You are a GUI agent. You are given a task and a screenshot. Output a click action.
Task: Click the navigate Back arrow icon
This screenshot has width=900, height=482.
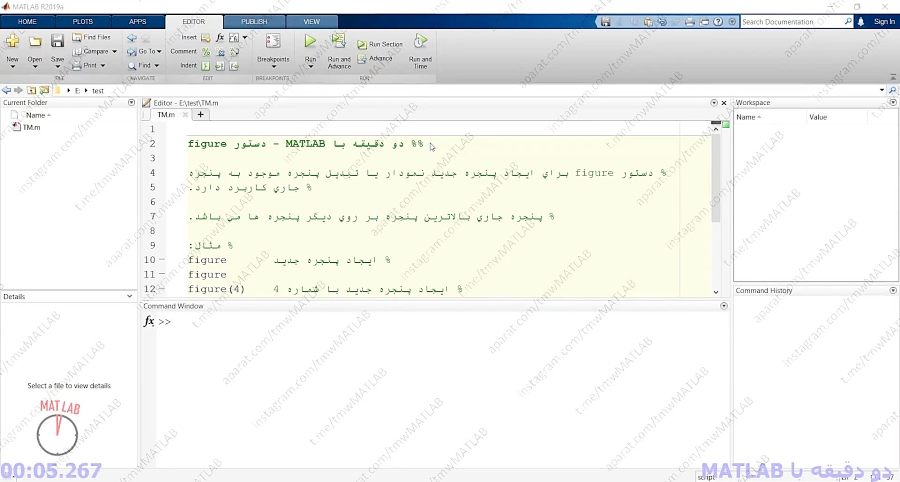(x=131, y=37)
